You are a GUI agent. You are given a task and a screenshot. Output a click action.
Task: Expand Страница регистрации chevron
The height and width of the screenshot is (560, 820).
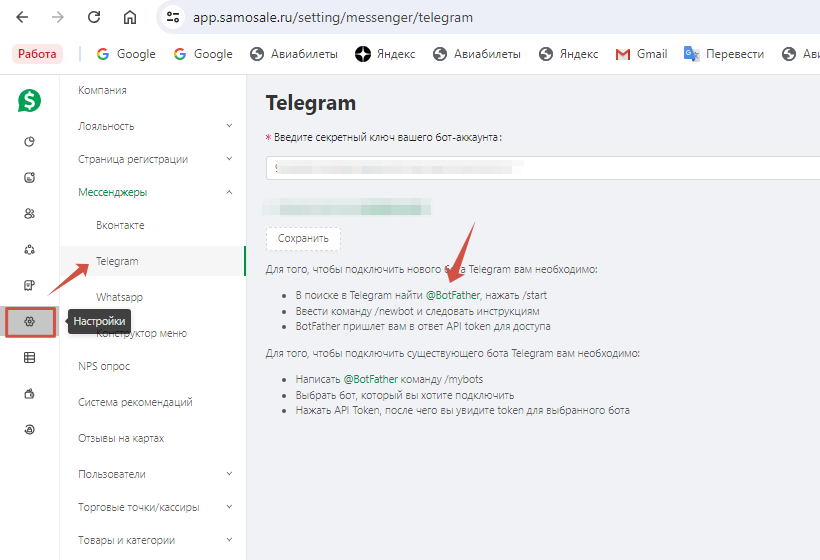(x=229, y=159)
